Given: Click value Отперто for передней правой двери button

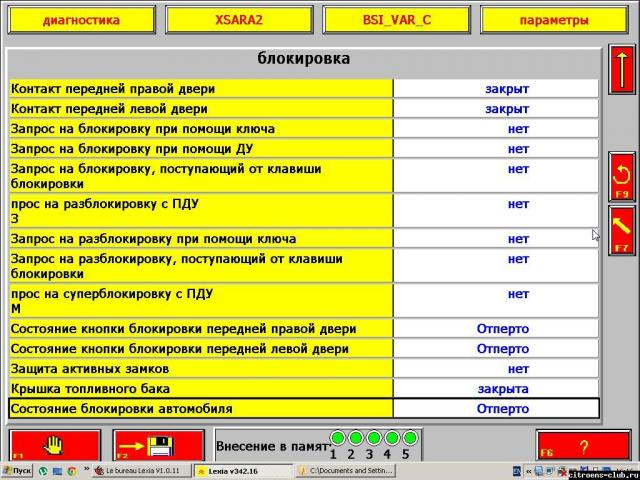Looking at the screenshot, I should (503, 329).
